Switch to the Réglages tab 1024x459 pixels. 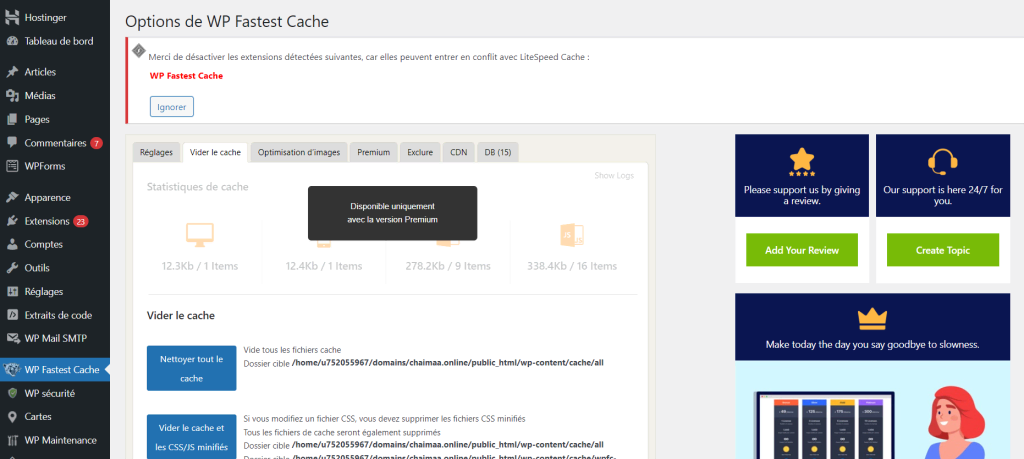[x=156, y=152]
